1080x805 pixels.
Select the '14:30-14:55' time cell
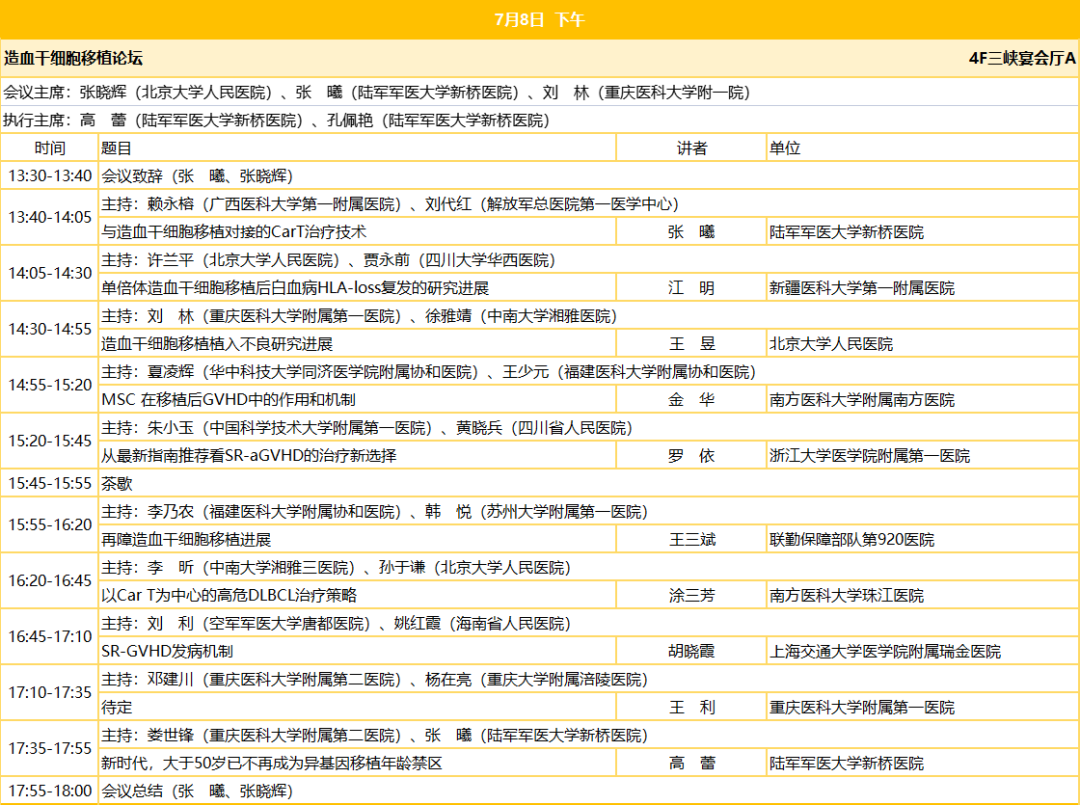[50, 329]
